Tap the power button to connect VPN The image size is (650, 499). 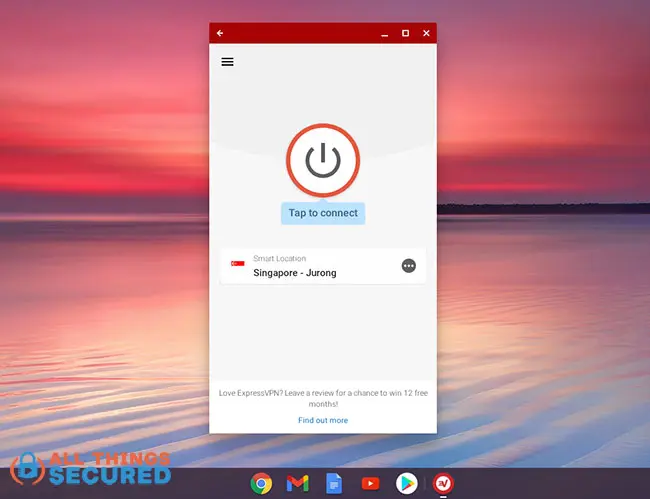pos(323,160)
